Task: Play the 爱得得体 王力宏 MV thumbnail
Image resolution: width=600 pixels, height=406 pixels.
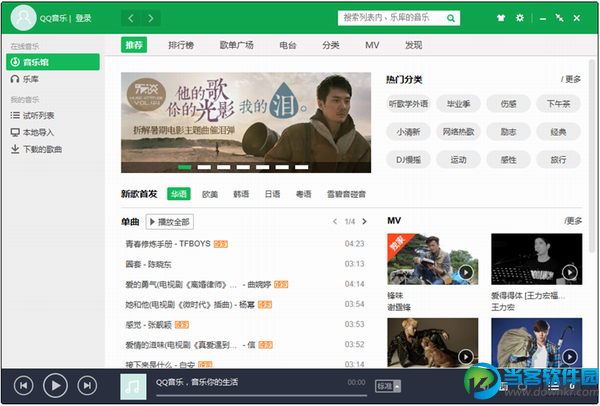Action: point(536,259)
